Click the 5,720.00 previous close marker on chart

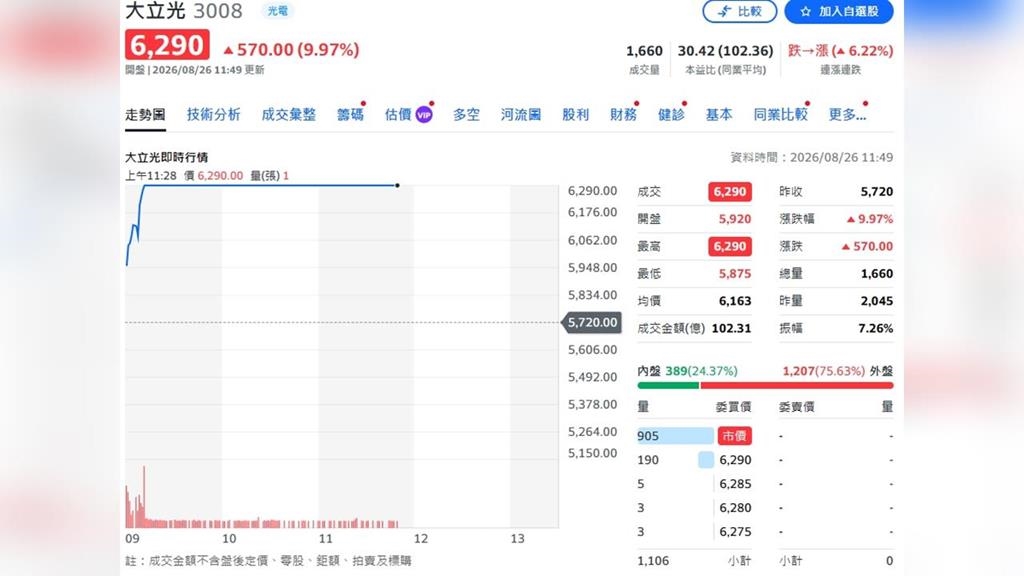pos(591,322)
